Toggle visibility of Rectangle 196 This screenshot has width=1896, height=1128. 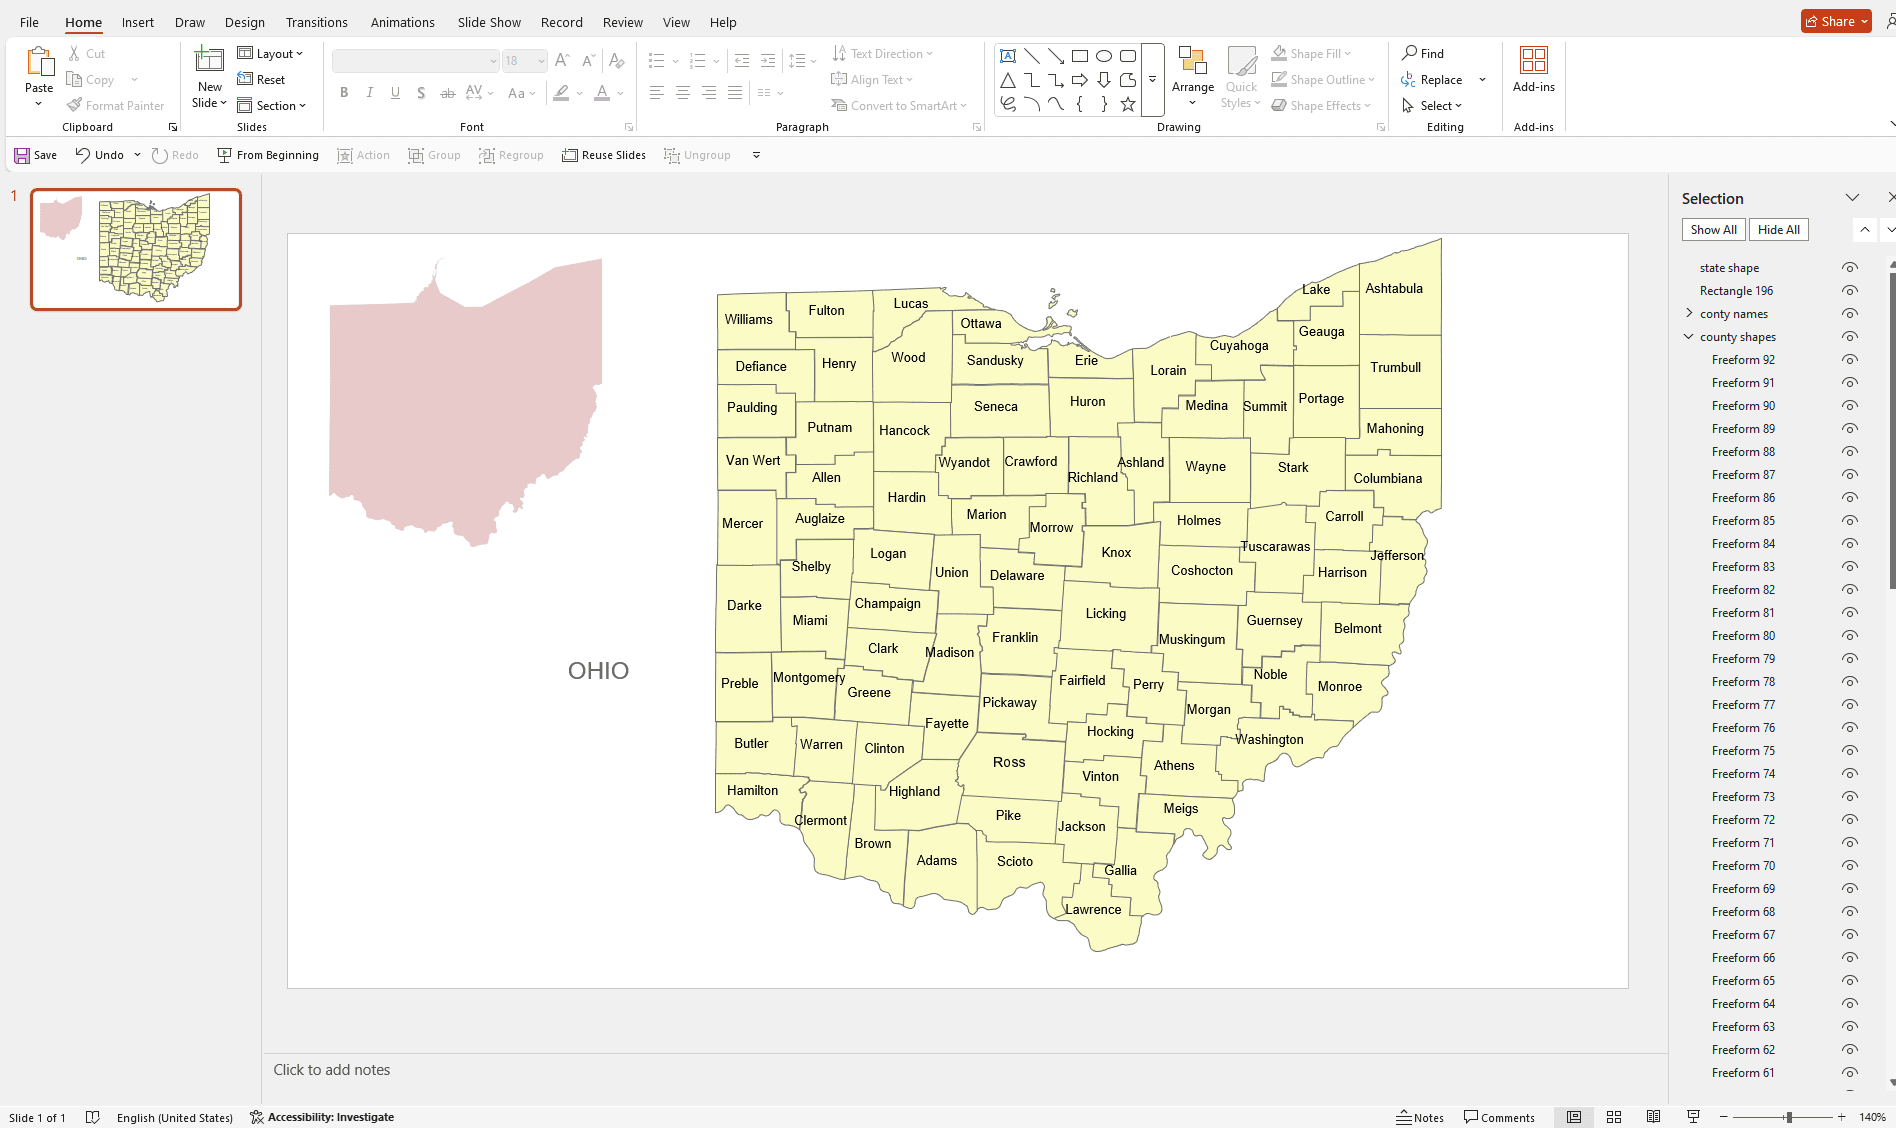tap(1850, 291)
